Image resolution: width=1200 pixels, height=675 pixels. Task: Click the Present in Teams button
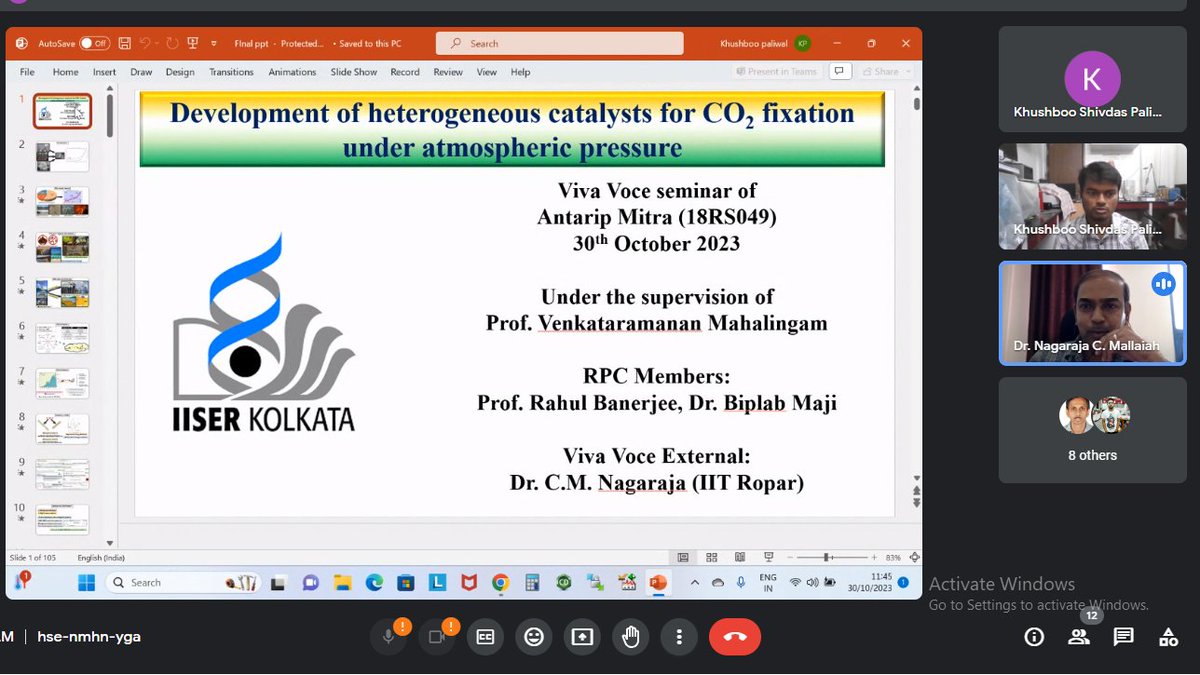coord(776,71)
